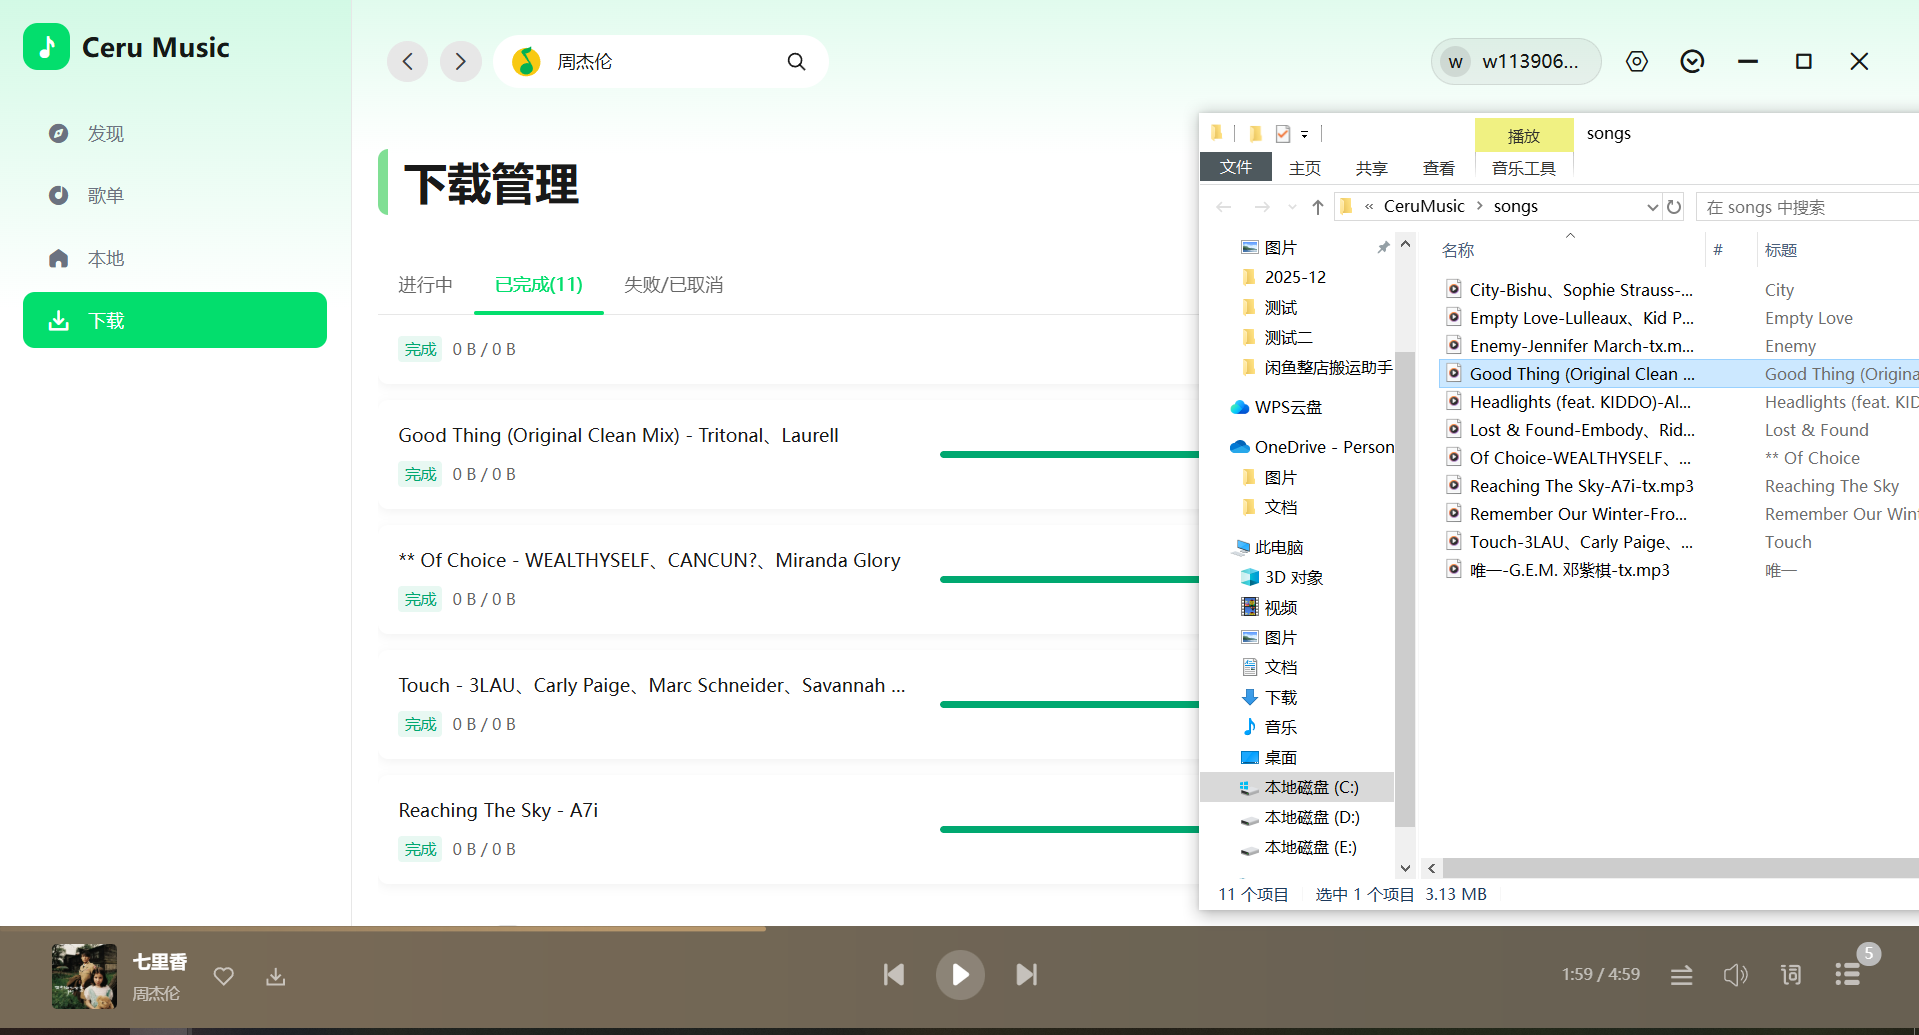Viewport: 1919px width, 1035px height.
Task: Open the play queue icon showing badge 5
Action: click(1847, 974)
